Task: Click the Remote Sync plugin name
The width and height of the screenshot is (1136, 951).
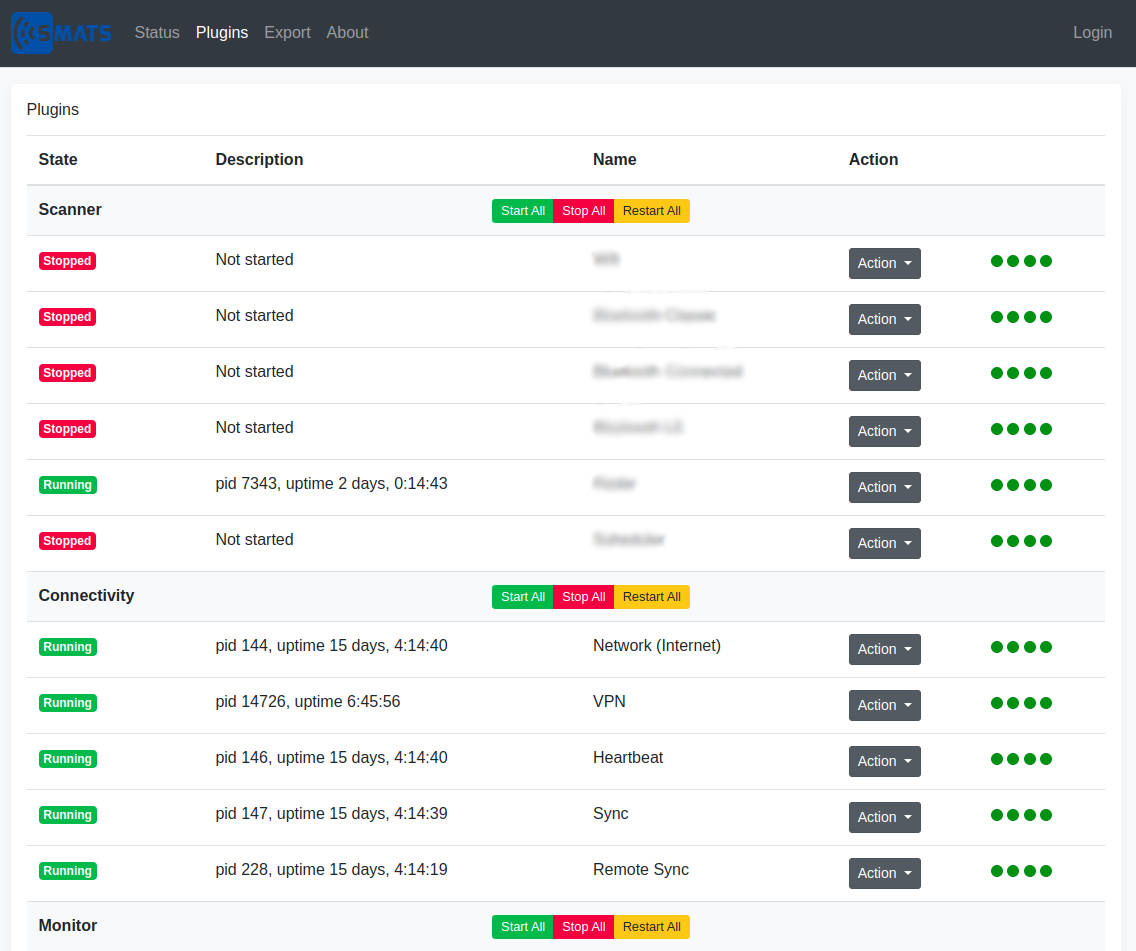Action: [640, 869]
